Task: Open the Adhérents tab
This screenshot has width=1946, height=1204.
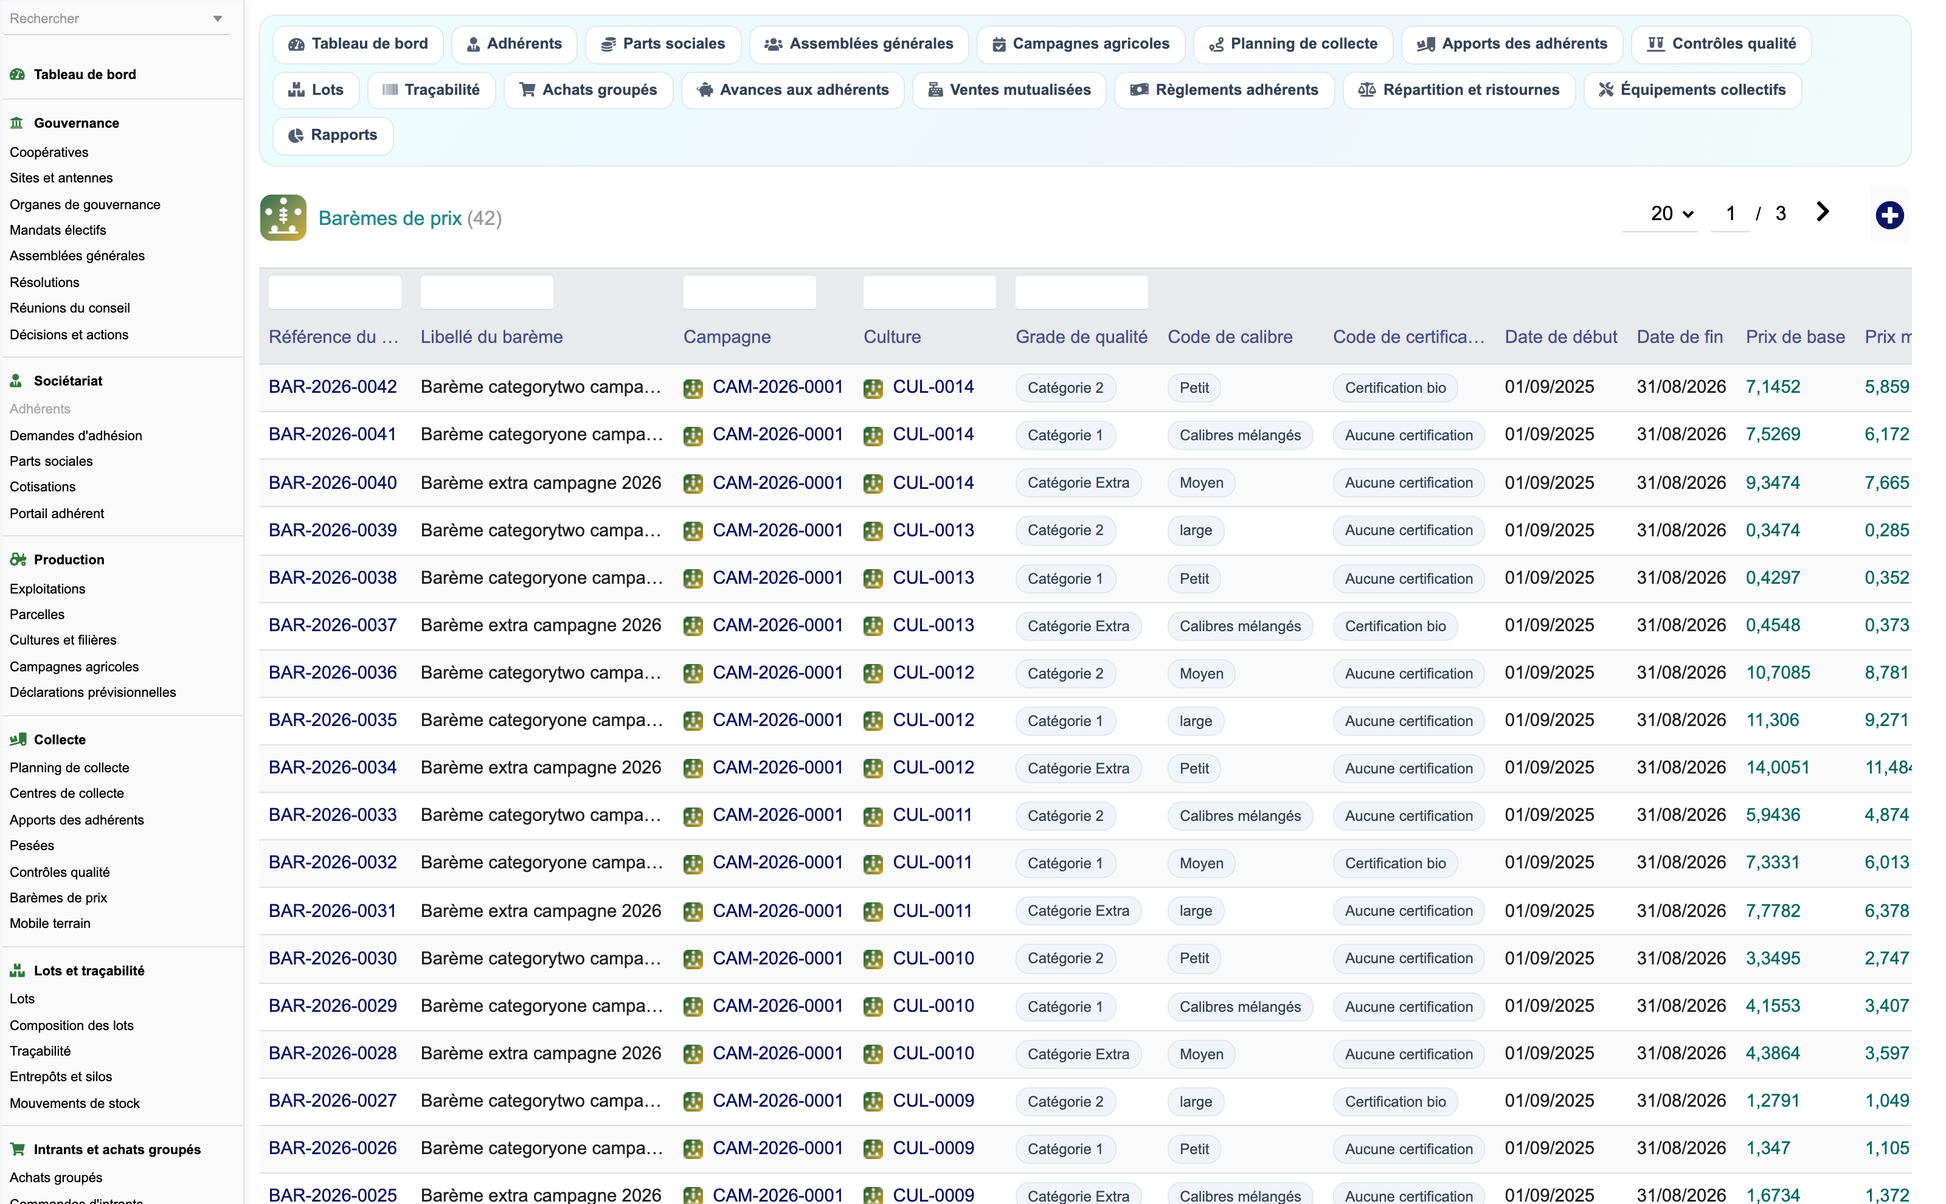Action: tap(514, 44)
